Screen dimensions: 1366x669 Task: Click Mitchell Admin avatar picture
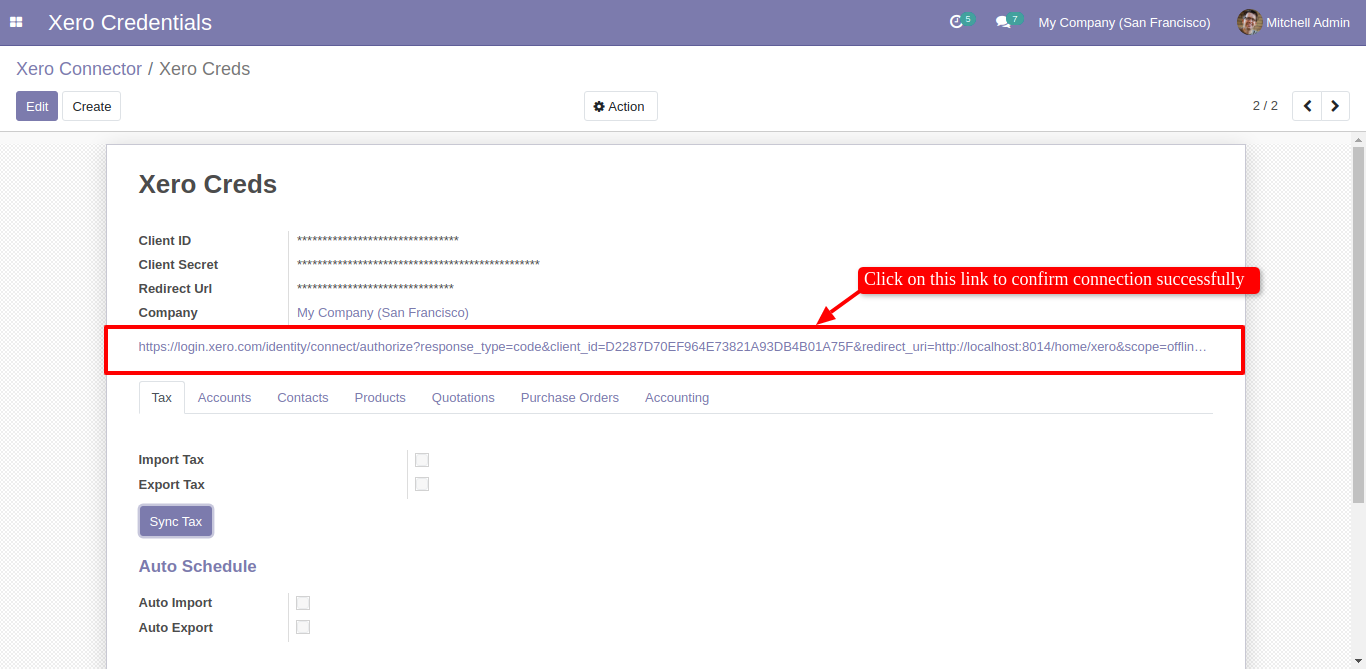pos(1249,22)
